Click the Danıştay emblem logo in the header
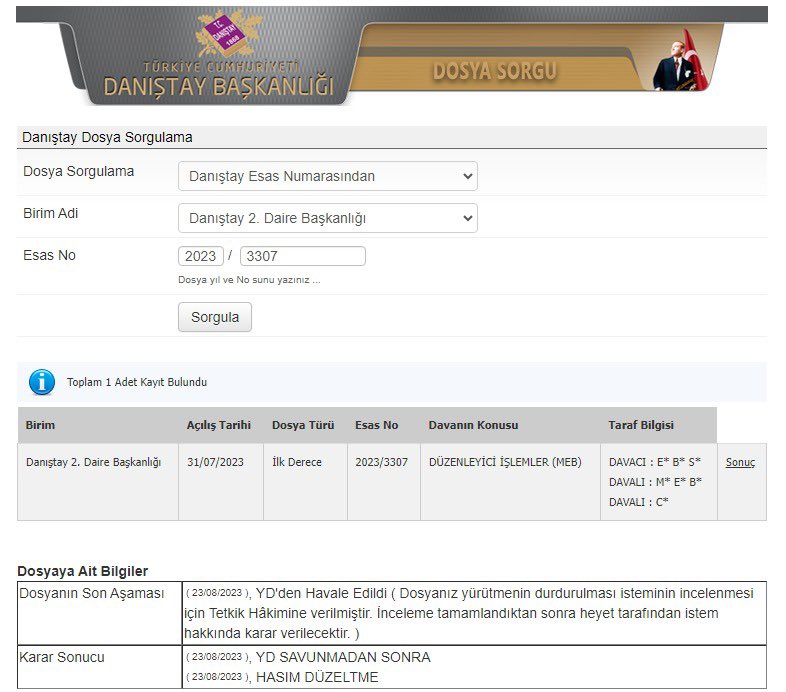This screenshot has height=692, width=786. 227,33
